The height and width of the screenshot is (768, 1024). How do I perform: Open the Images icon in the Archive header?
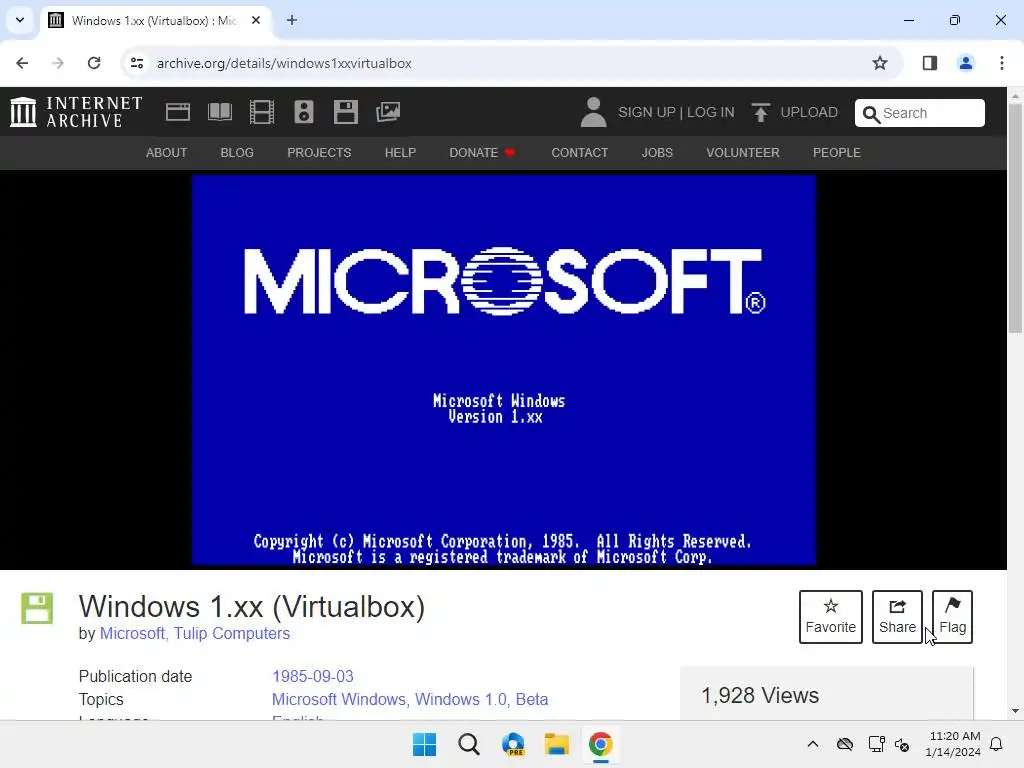388,112
